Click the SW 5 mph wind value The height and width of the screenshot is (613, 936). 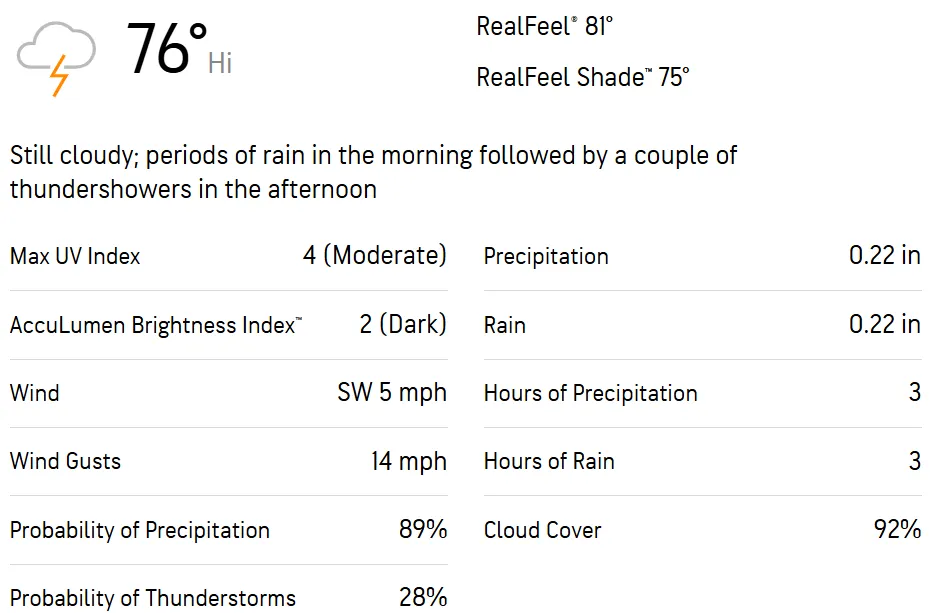coord(392,393)
